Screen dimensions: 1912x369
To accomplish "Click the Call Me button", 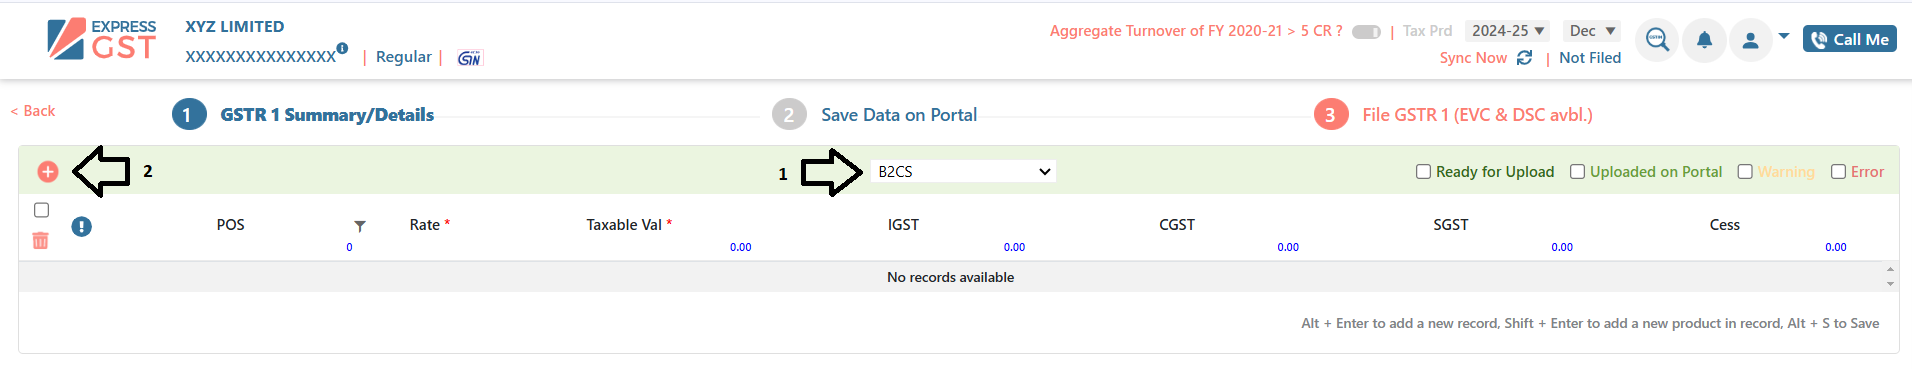I will pos(1850,39).
